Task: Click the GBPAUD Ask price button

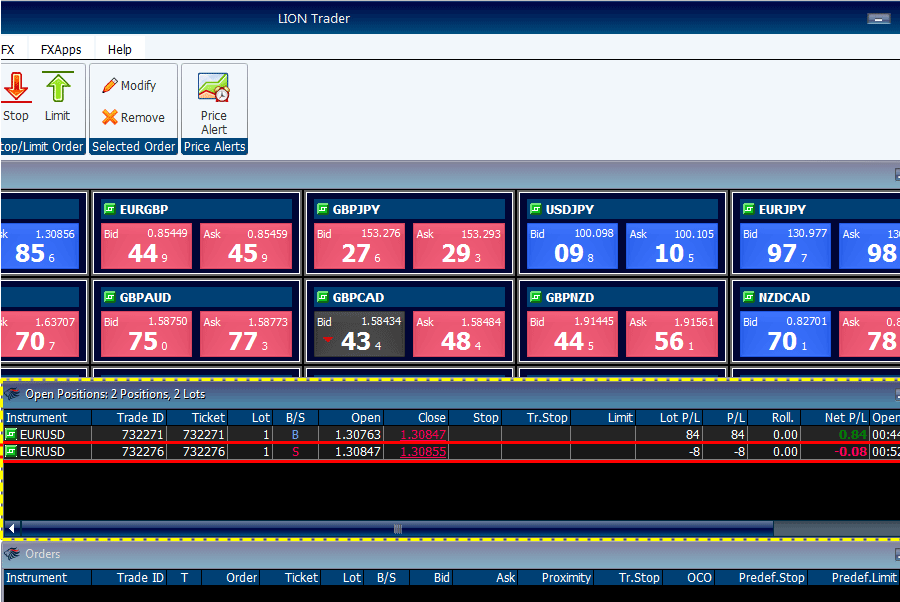Action: click(244, 335)
